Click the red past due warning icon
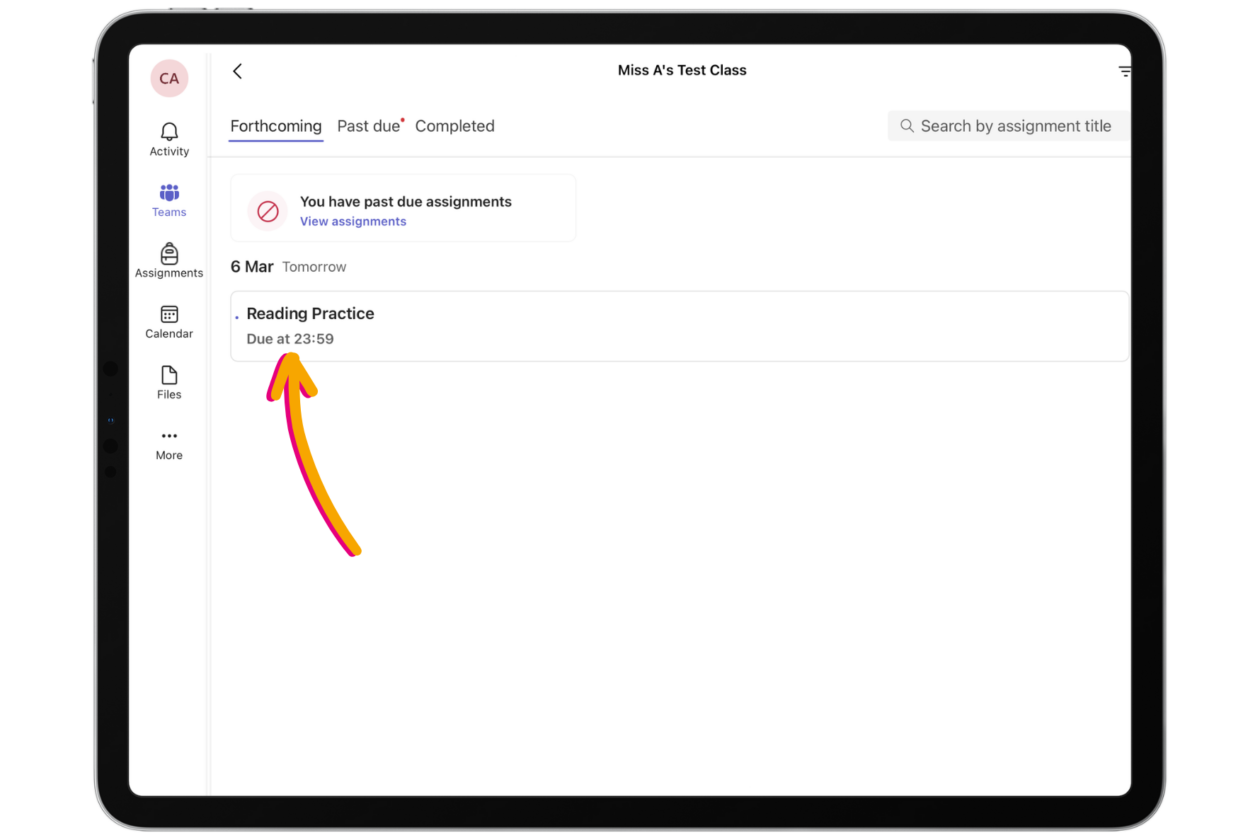Viewport: 1260px width, 840px height. (x=268, y=211)
